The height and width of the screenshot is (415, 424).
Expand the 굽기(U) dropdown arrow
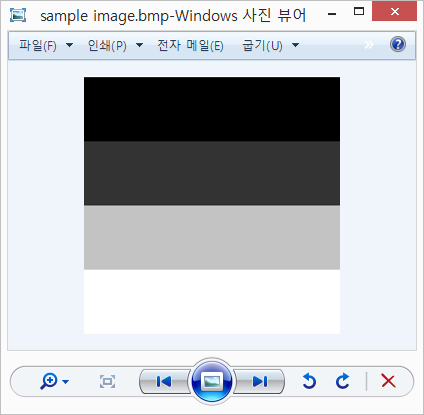pos(295,45)
